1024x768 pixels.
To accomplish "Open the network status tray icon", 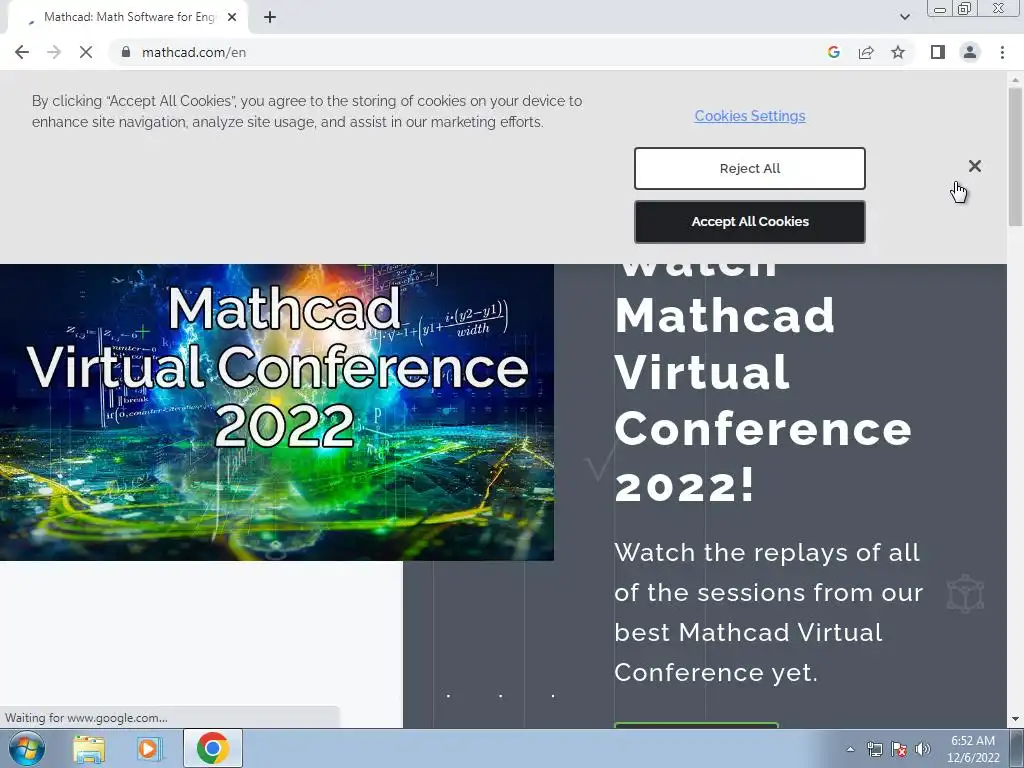I will 874,749.
